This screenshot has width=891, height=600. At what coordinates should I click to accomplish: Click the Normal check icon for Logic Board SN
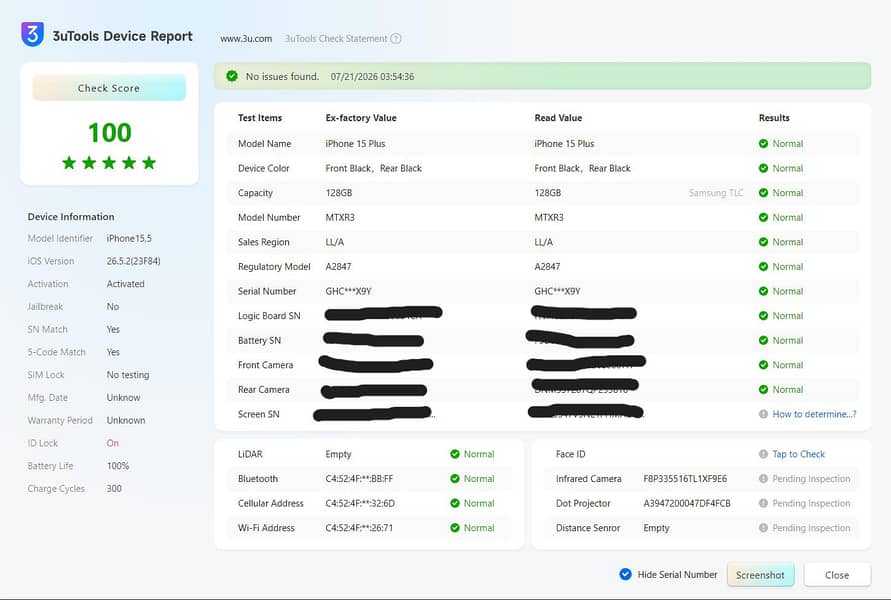763,316
